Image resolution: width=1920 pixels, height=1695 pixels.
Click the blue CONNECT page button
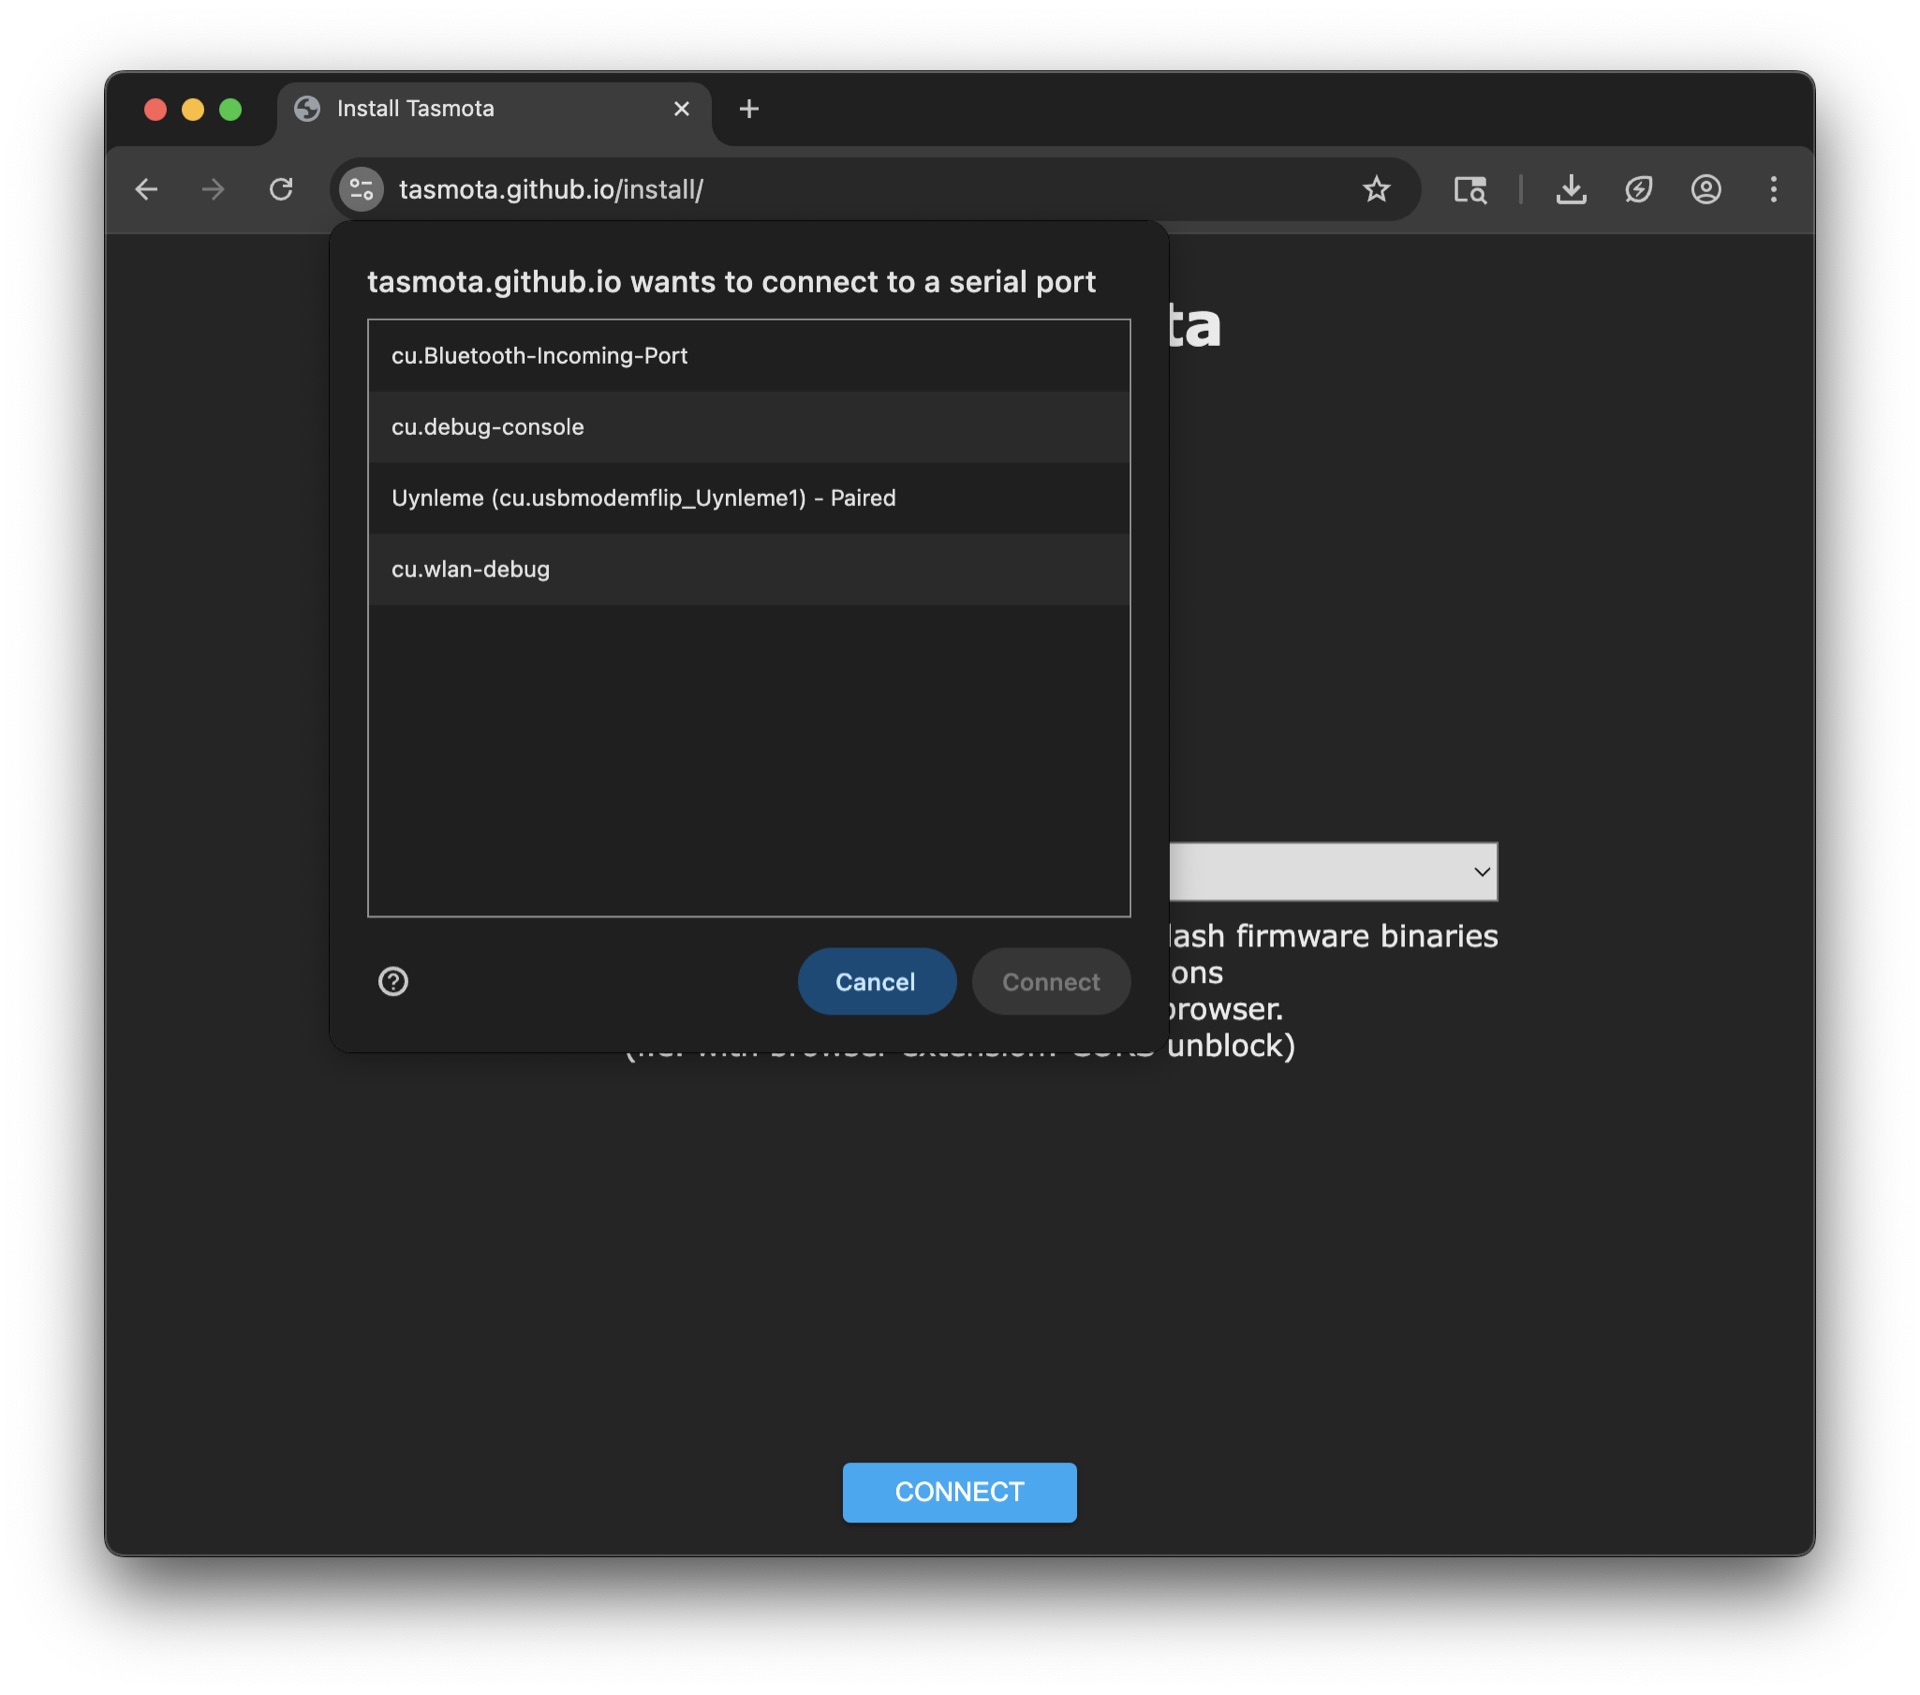pyautogui.click(x=959, y=1491)
